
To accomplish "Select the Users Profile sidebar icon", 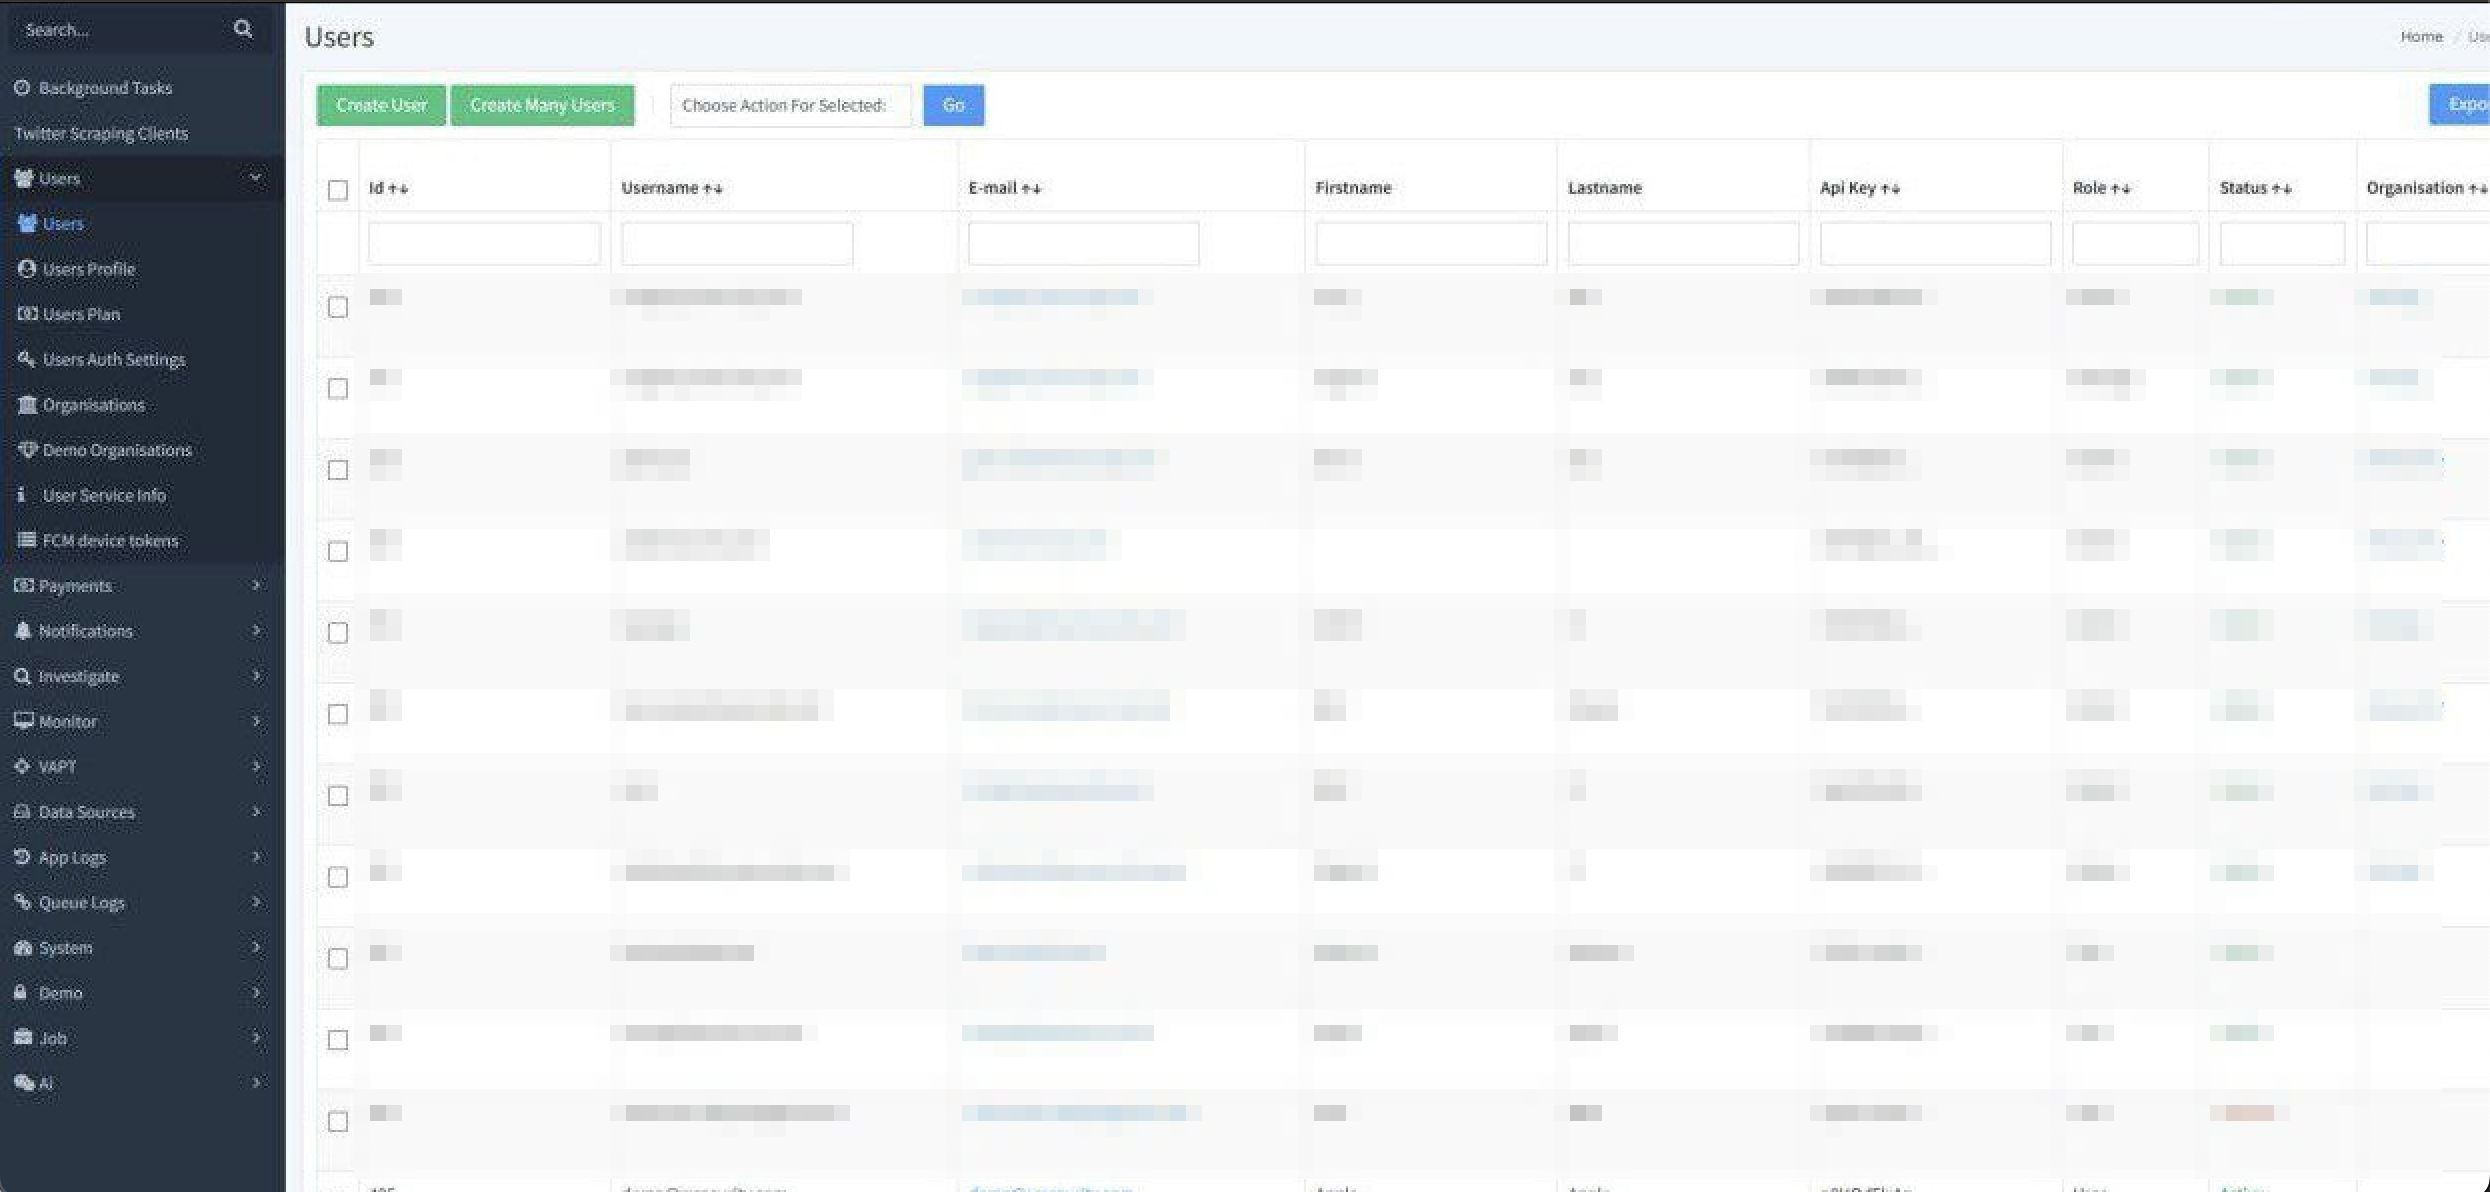I will click(27, 268).
